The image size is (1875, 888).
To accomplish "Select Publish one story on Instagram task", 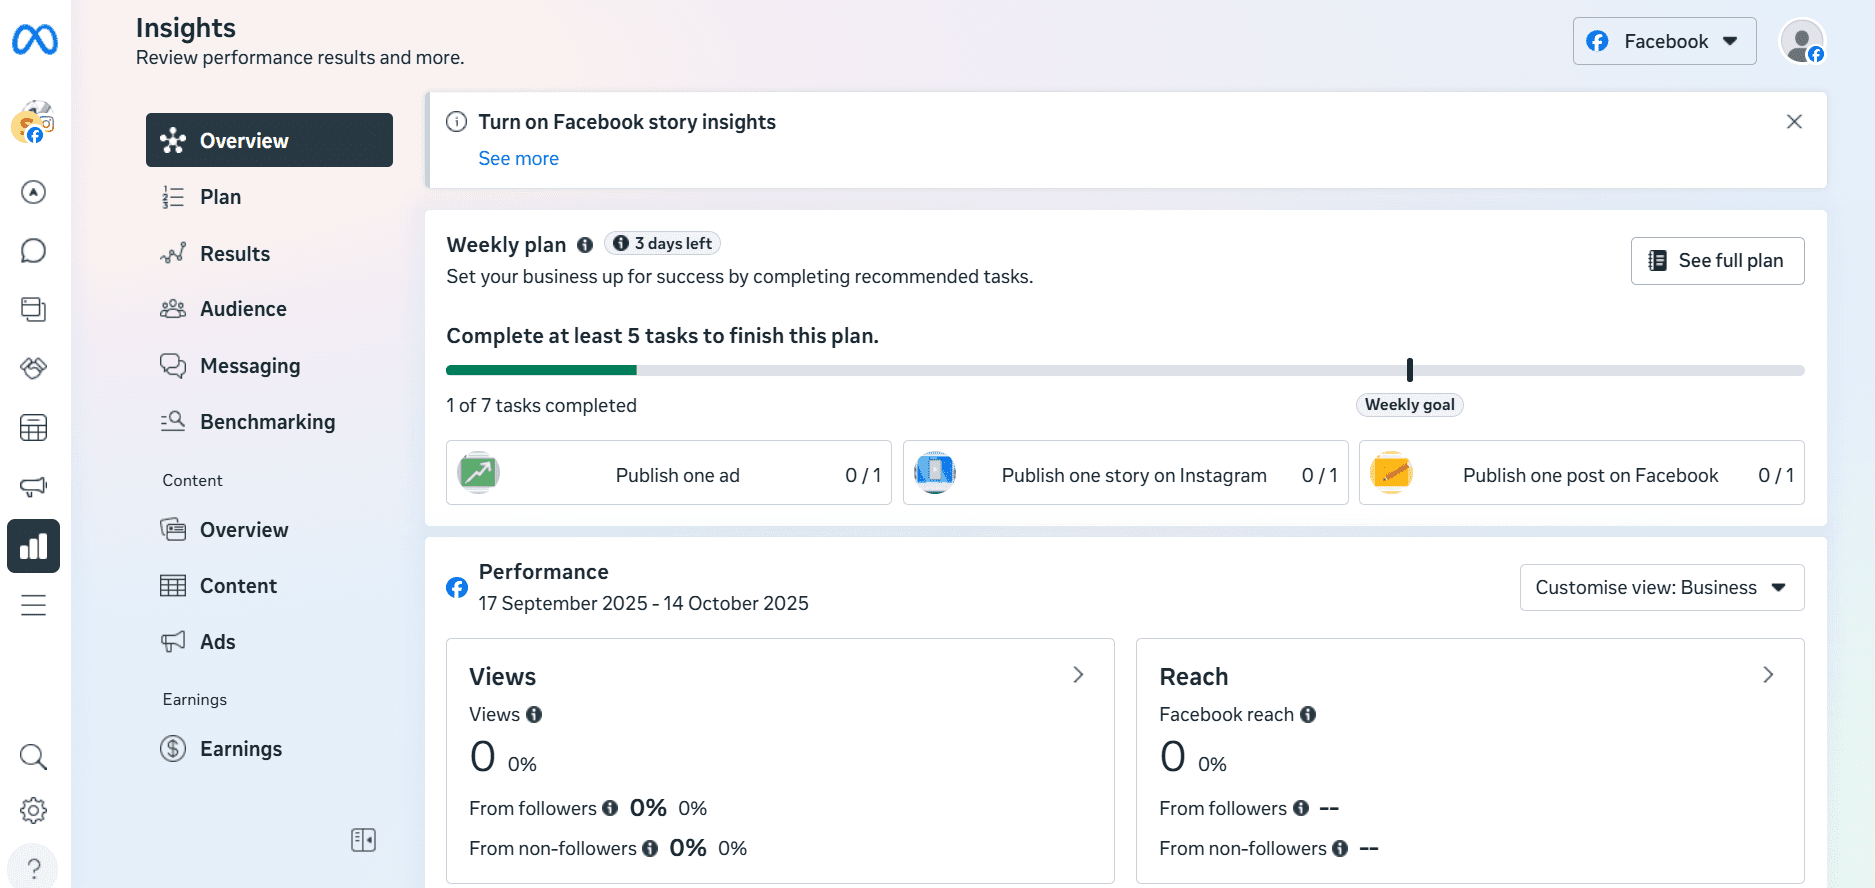I will [1125, 473].
